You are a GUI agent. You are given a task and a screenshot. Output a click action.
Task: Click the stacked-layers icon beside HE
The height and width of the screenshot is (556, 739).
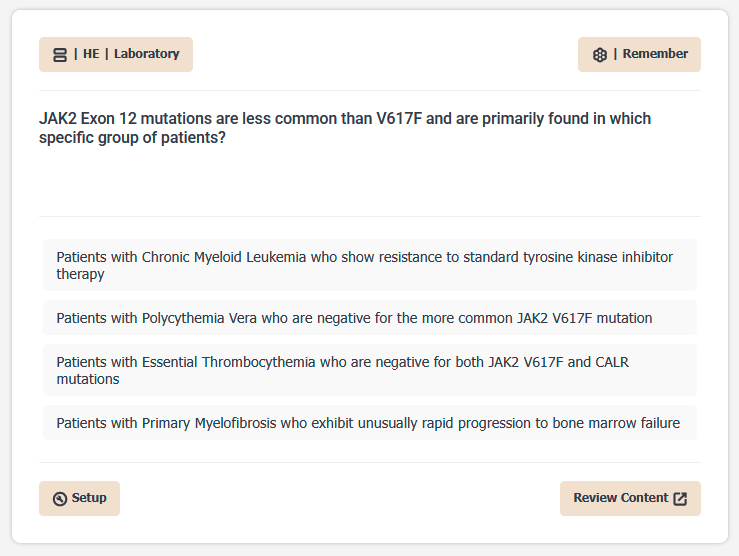click(x=60, y=54)
